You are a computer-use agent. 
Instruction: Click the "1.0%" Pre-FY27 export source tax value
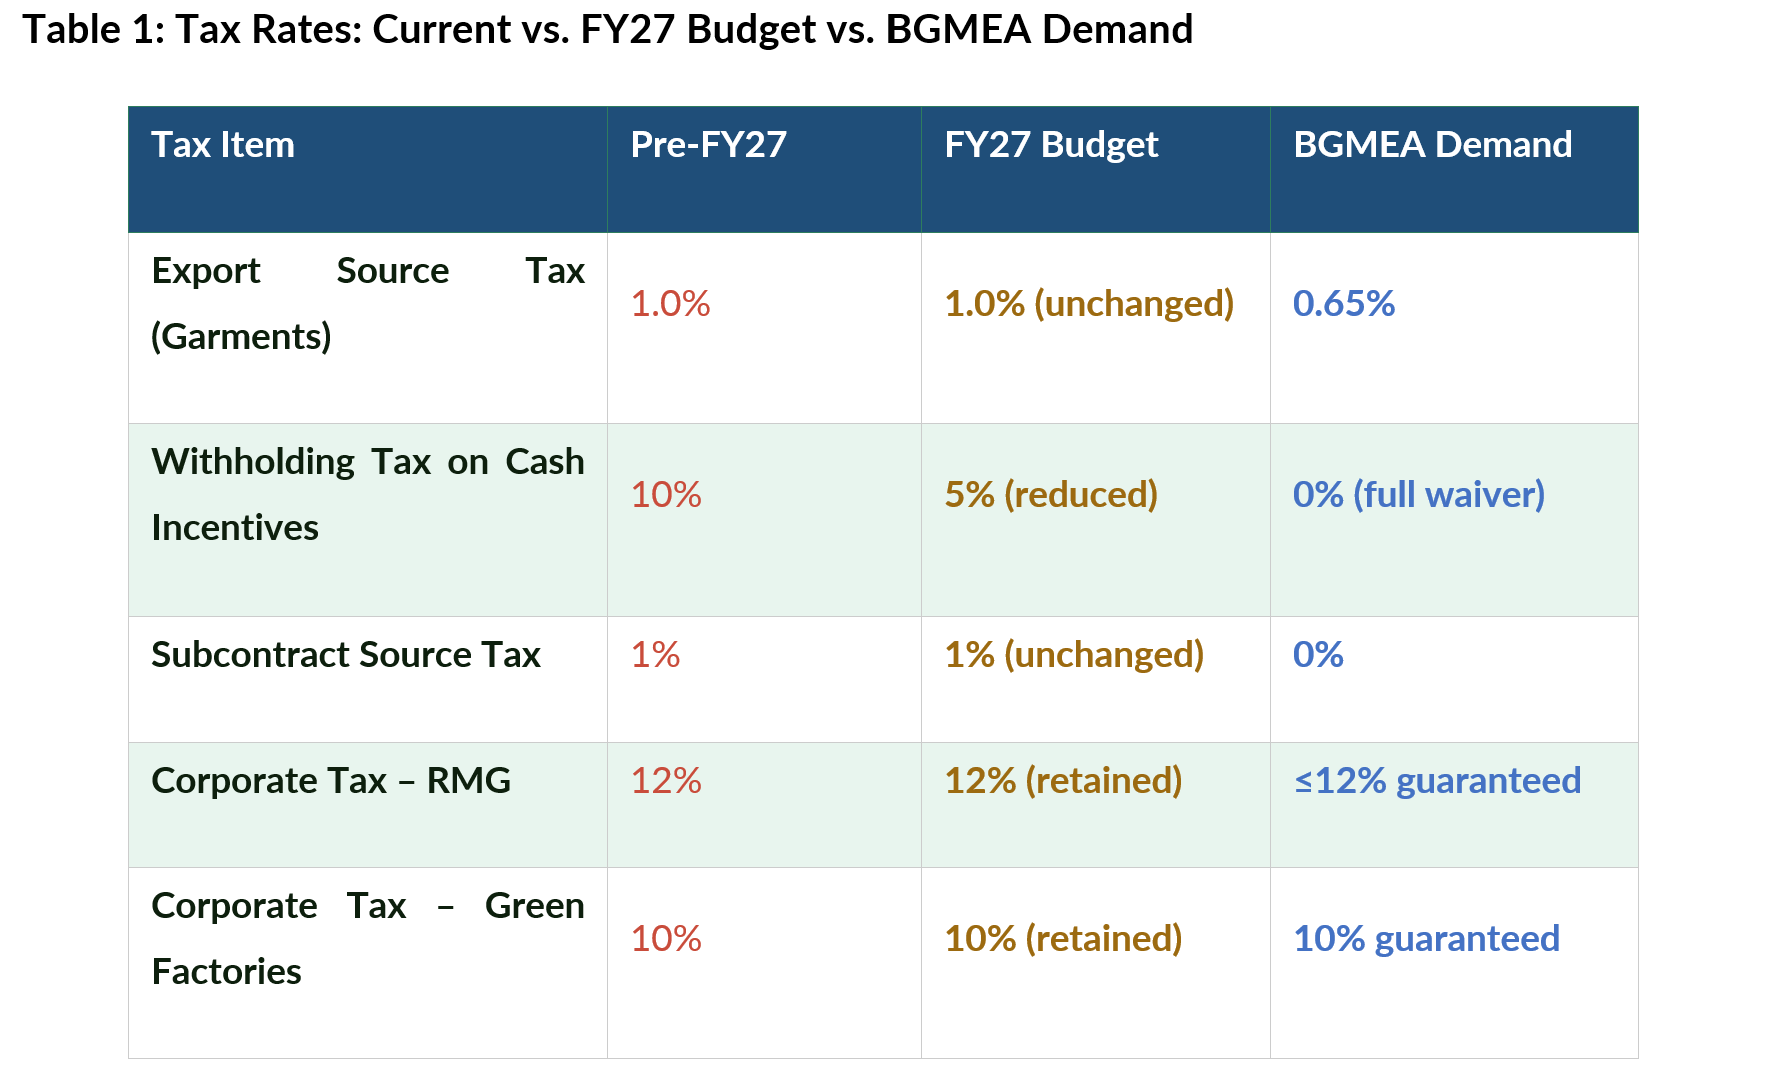[670, 304]
